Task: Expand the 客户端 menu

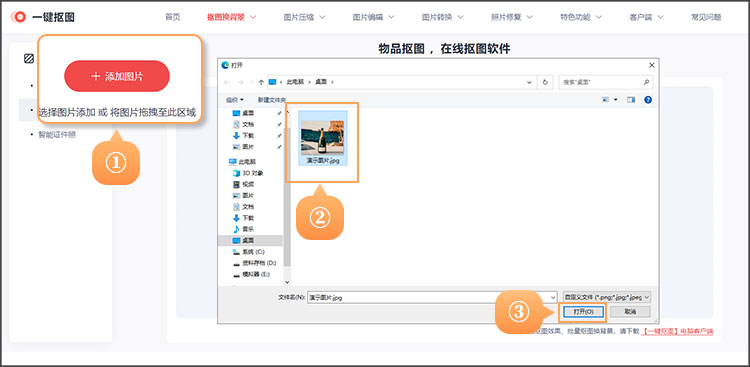Action: 647,17
